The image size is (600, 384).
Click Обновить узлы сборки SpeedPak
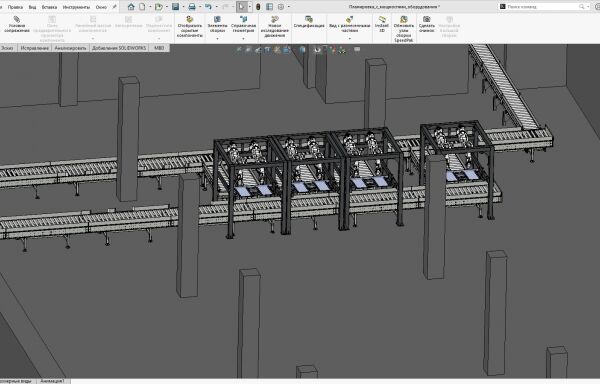pos(404,29)
